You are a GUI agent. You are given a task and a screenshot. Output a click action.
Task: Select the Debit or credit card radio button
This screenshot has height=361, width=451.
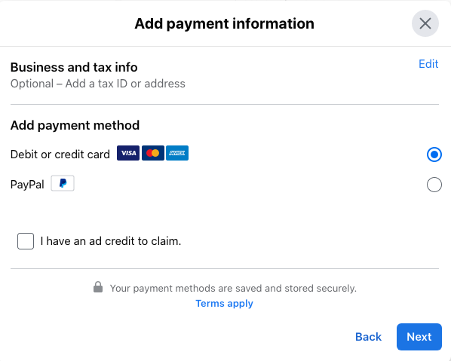[x=434, y=154]
